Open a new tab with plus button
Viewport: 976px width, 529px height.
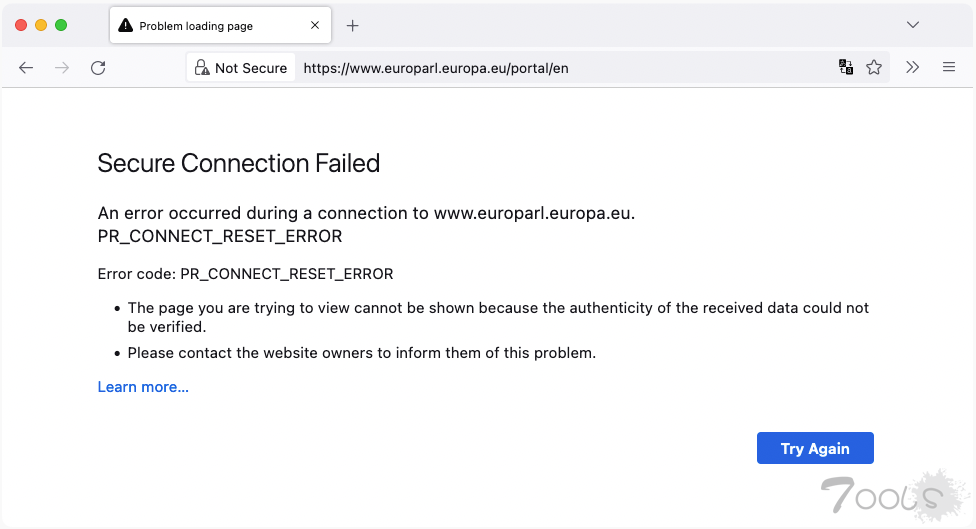coord(352,26)
